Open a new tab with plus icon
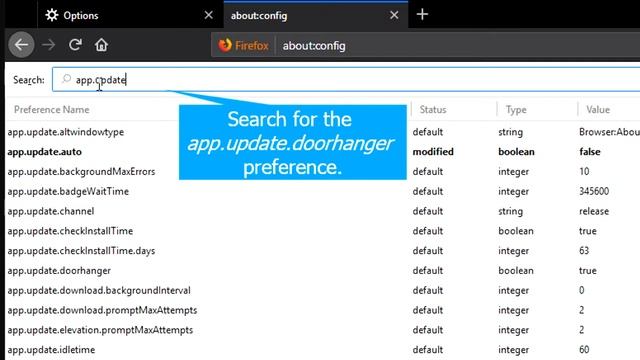Viewport: 640px width, 360px height. click(x=422, y=15)
